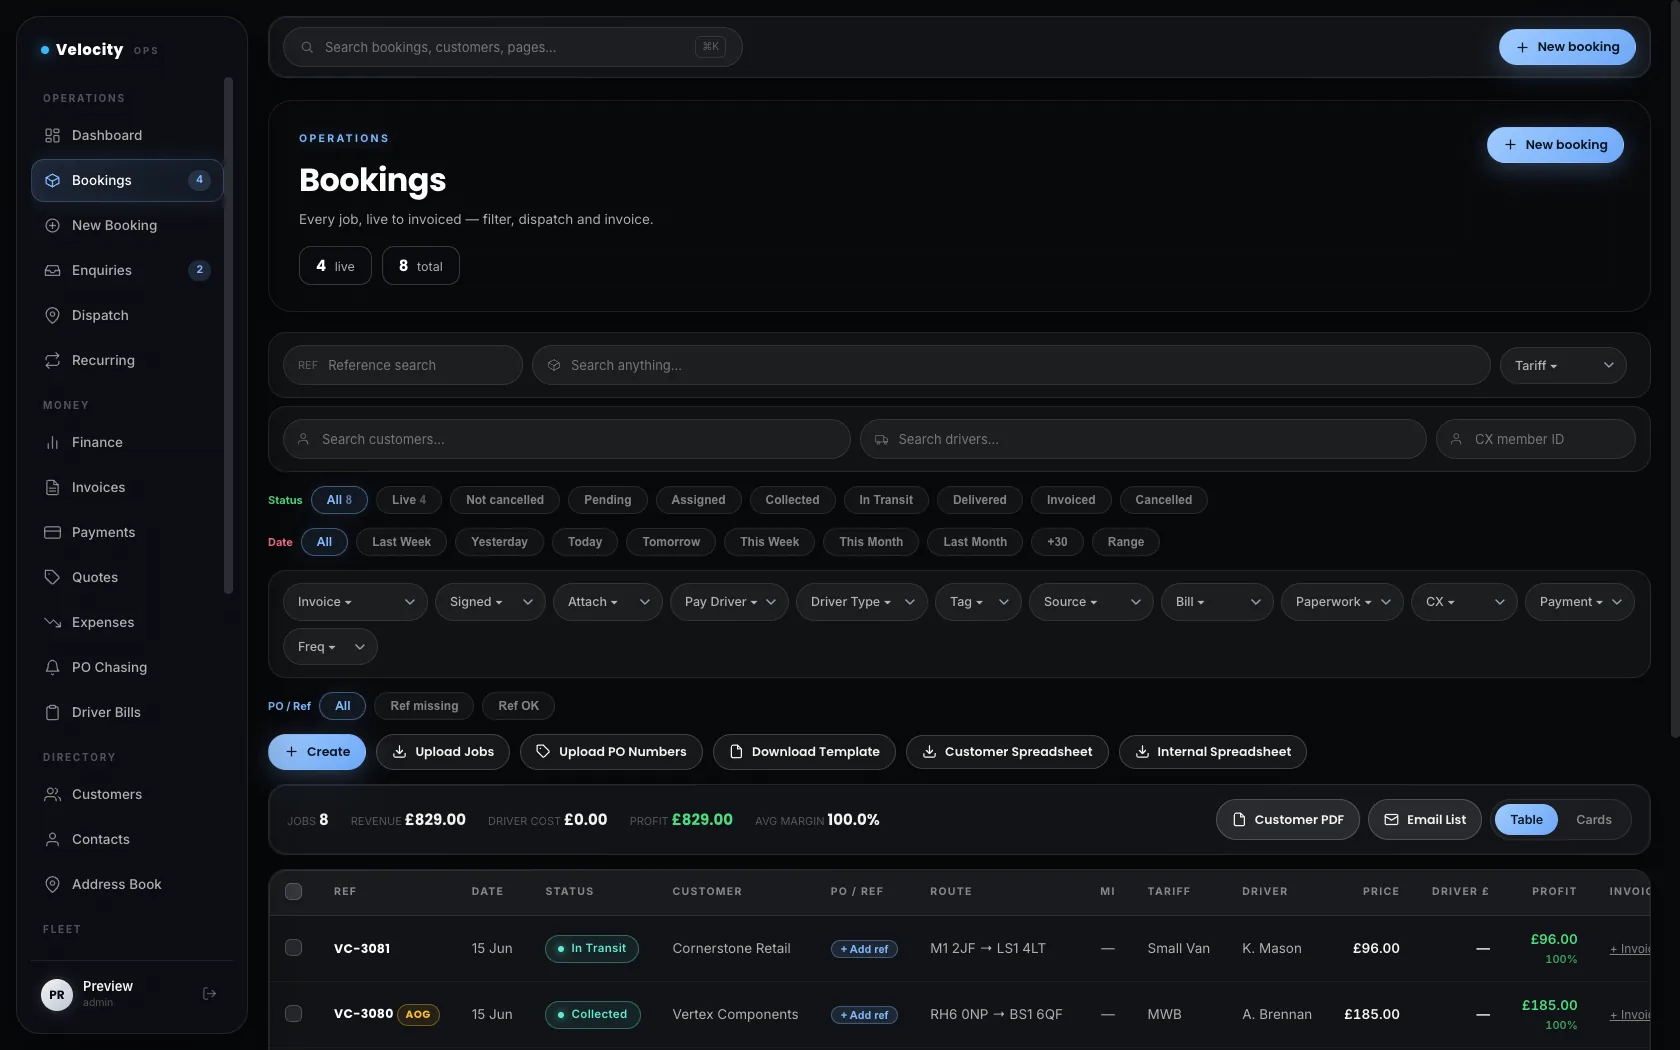Click the Customers people icon
The width and height of the screenshot is (1680, 1050).
pyautogui.click(x=52, y=794)
